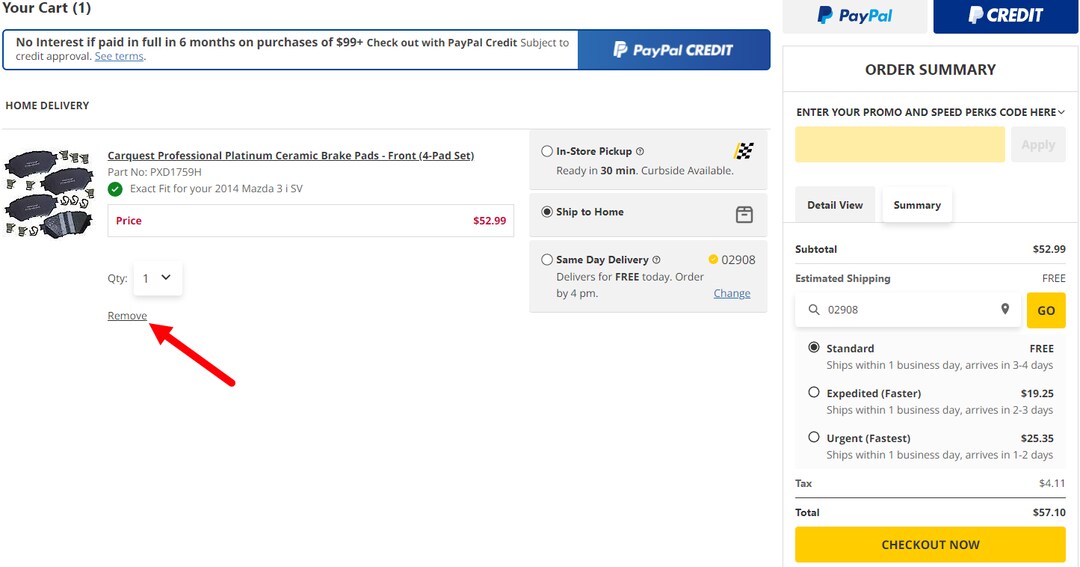This screenshot has width=1080, height=567.
Task: Collapse the promo code section chevron
Action: (x=1061, y=112)
